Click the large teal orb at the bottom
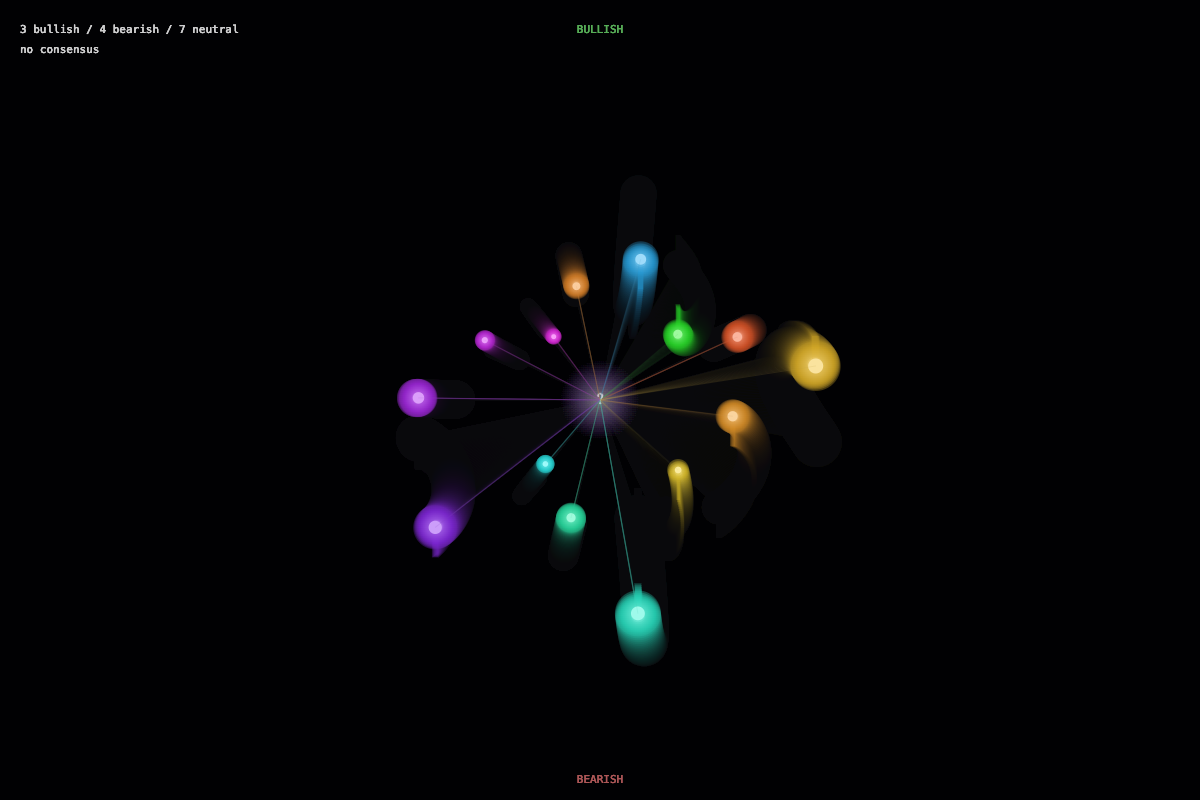This screenshot has width=1200, height=800. (638, 613)
